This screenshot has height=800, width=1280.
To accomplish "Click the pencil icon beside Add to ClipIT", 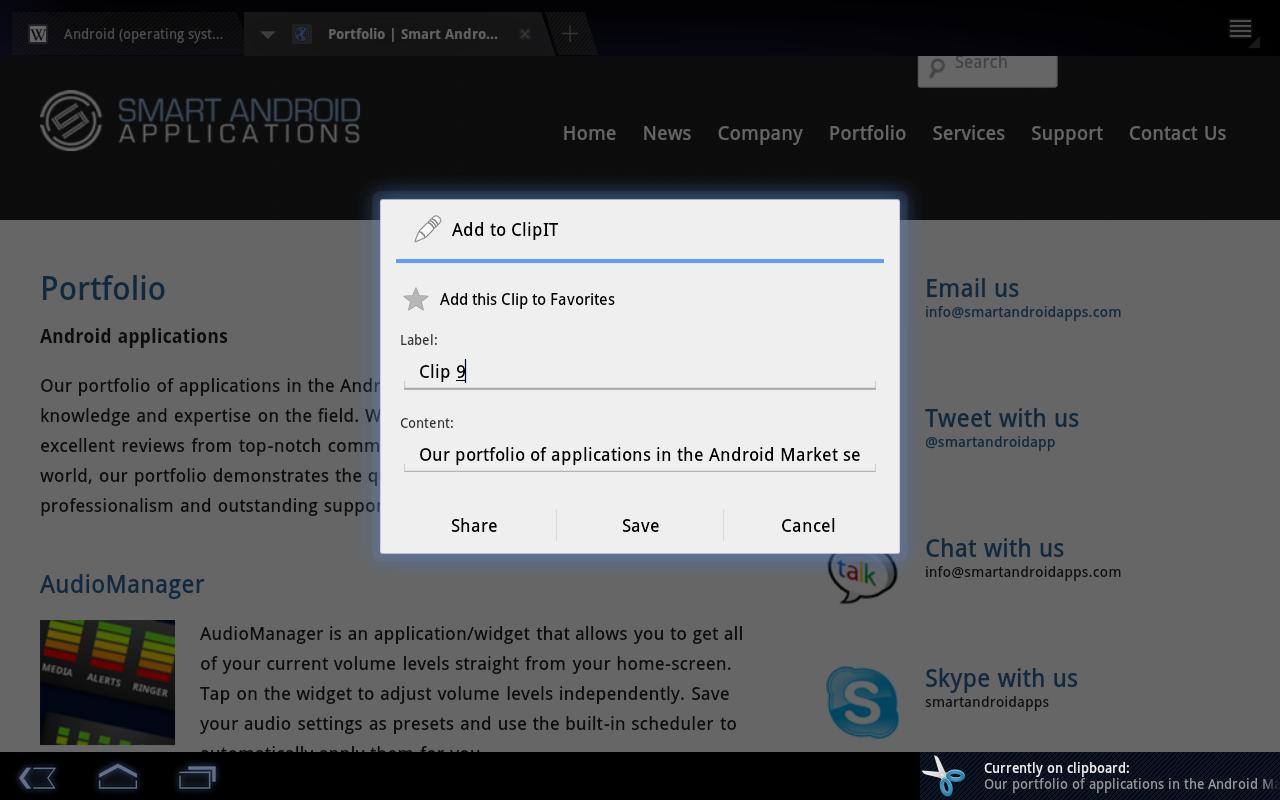I will tap(427, 229).
